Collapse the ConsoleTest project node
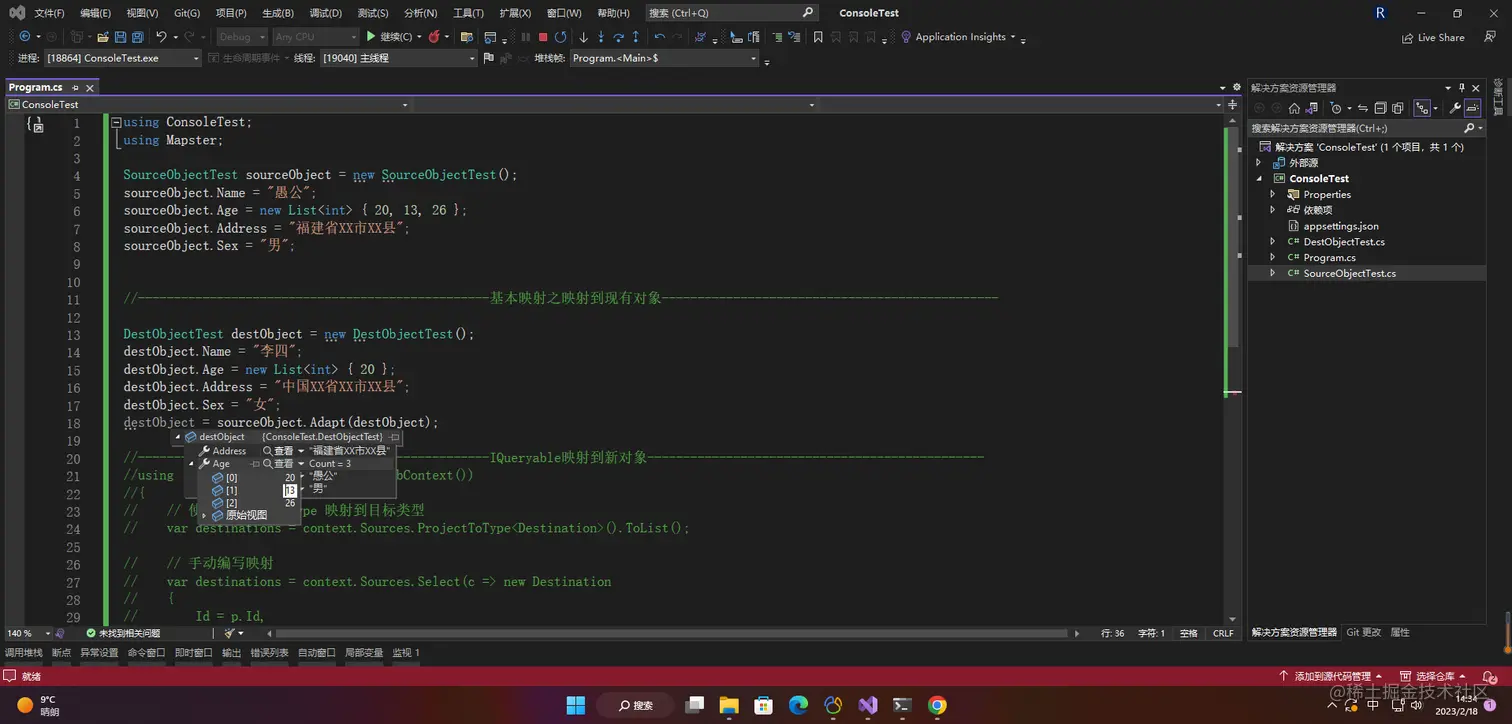Screen dimensions: 1512x724 1259,178
